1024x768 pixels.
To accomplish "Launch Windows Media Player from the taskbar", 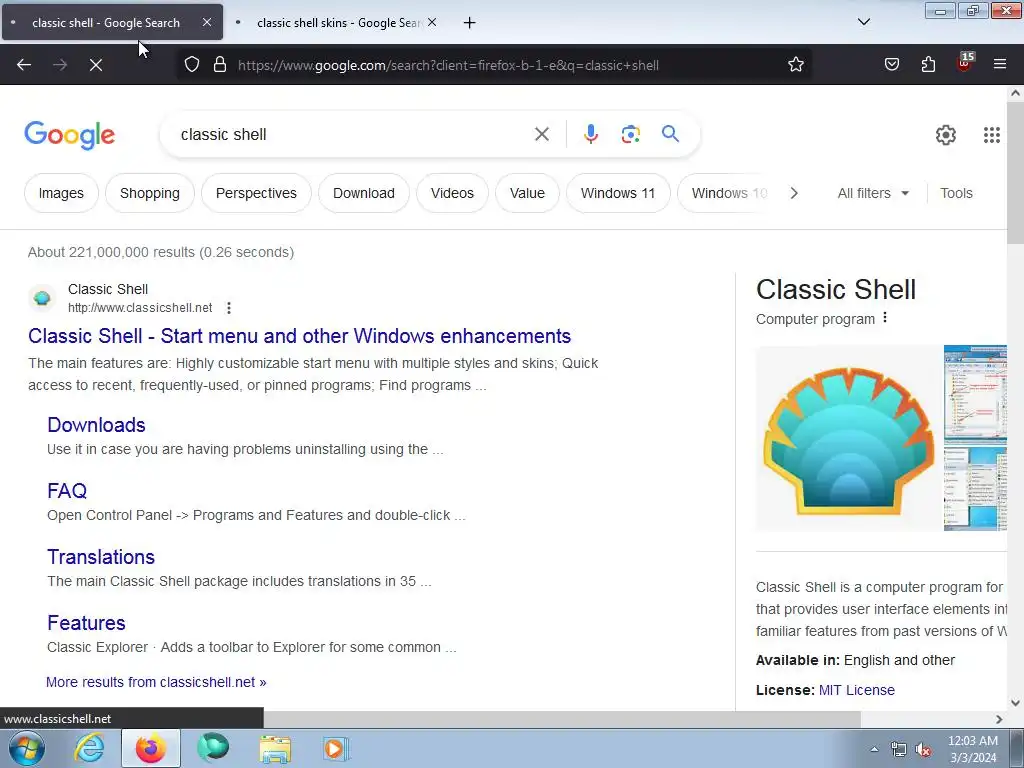I will [x=337, y=748].
